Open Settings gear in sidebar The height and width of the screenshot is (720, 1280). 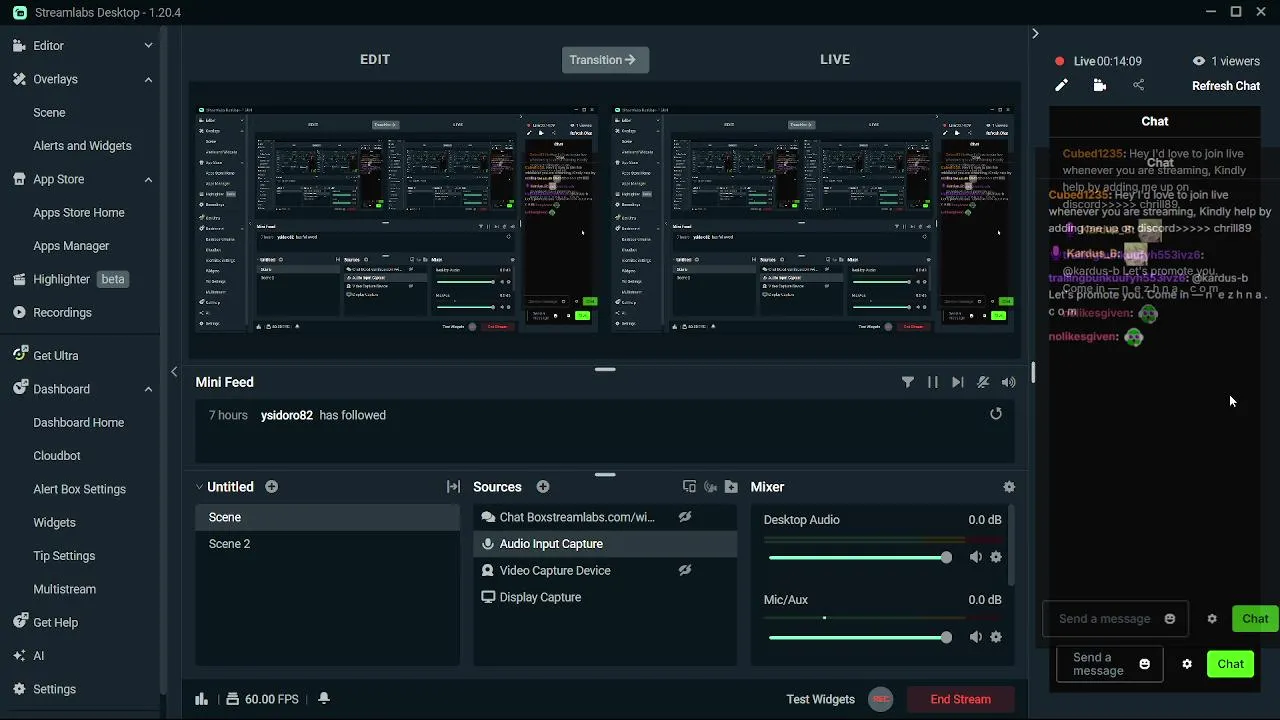point(19,689)
